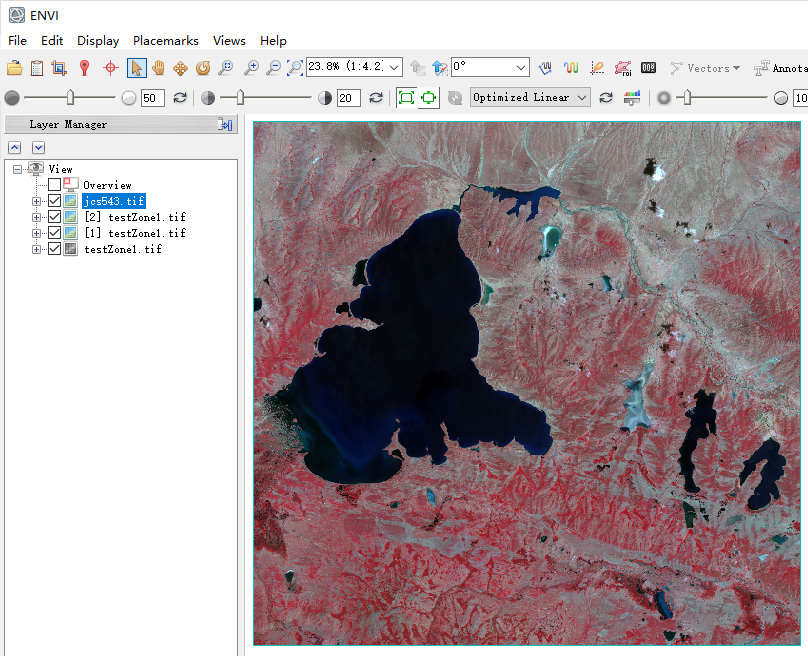Select the Fly tool with four arrows
This screenshot has width=808, height=656.
[x=181, y=68]
